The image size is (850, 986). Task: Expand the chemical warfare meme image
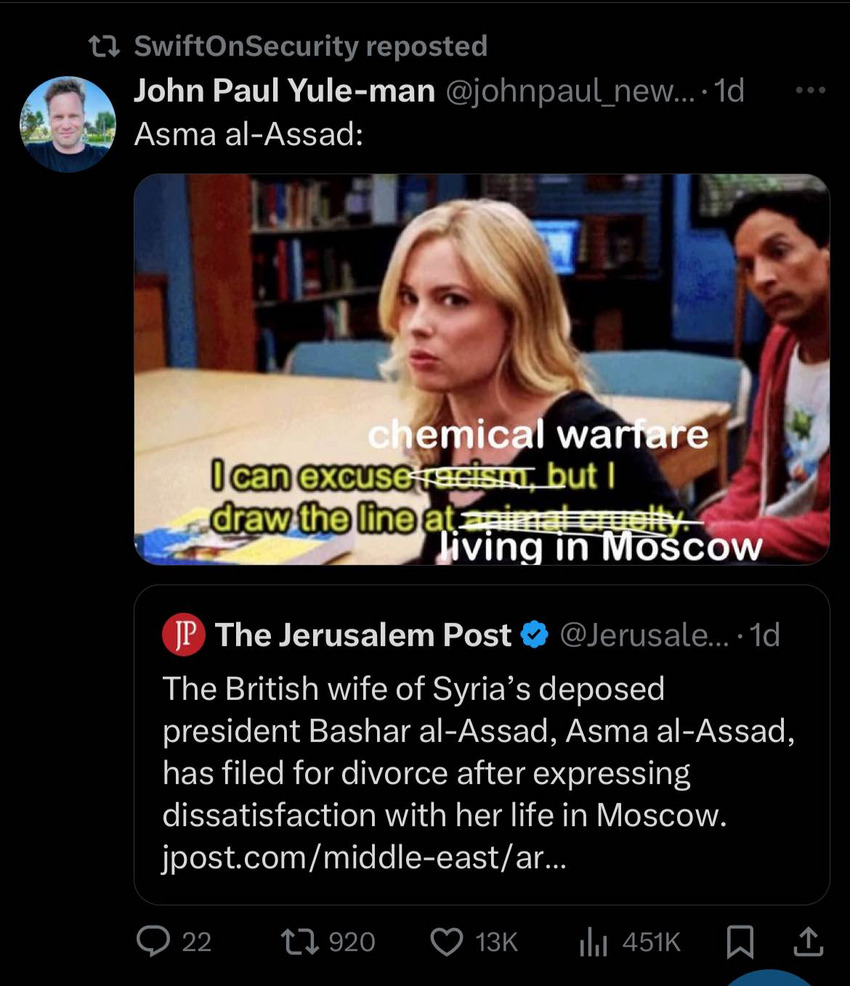[482, 369]
